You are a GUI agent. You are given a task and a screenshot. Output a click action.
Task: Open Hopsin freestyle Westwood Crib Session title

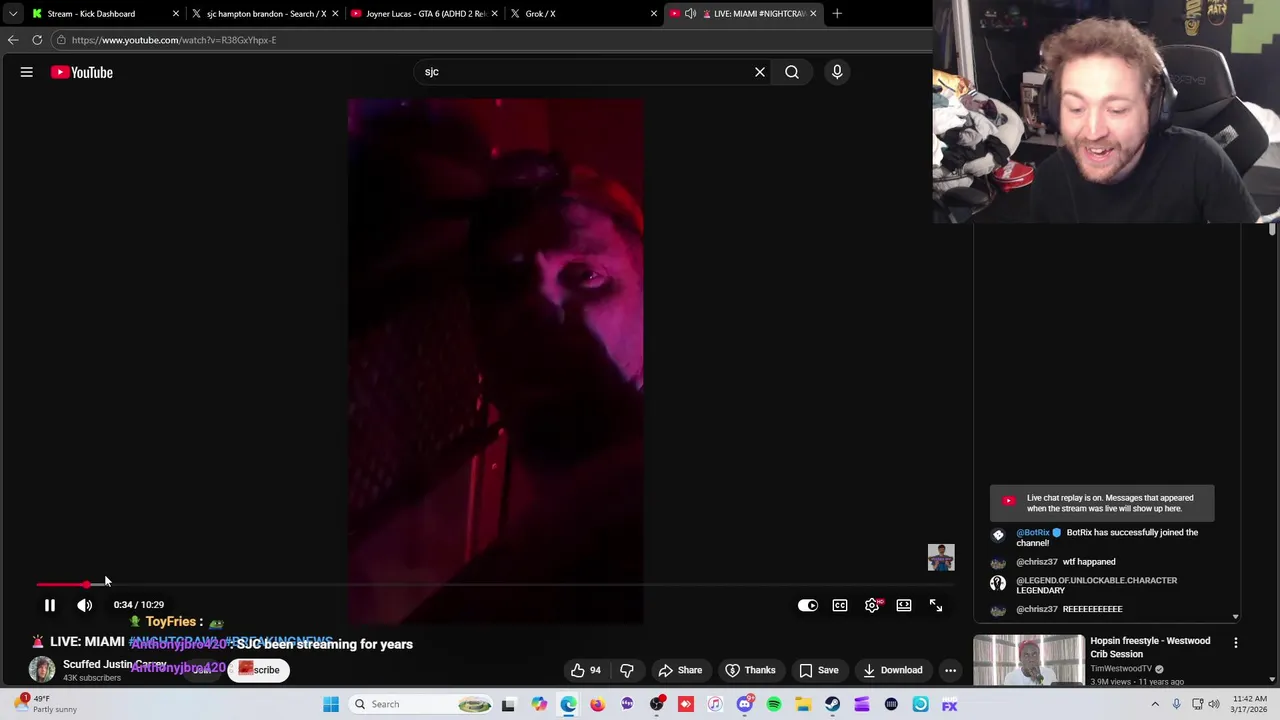pos(1150,647)
